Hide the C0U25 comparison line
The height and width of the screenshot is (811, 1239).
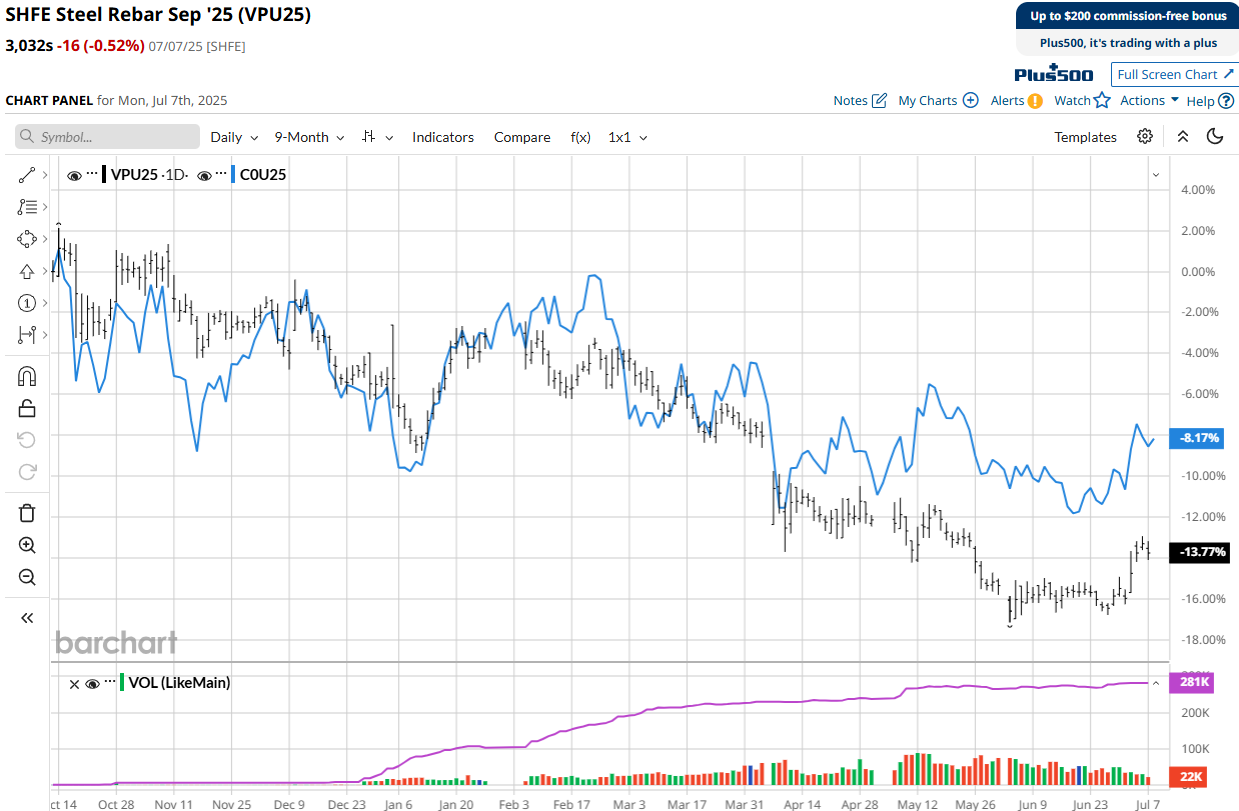pyautogui.click(x=204, y=175)
